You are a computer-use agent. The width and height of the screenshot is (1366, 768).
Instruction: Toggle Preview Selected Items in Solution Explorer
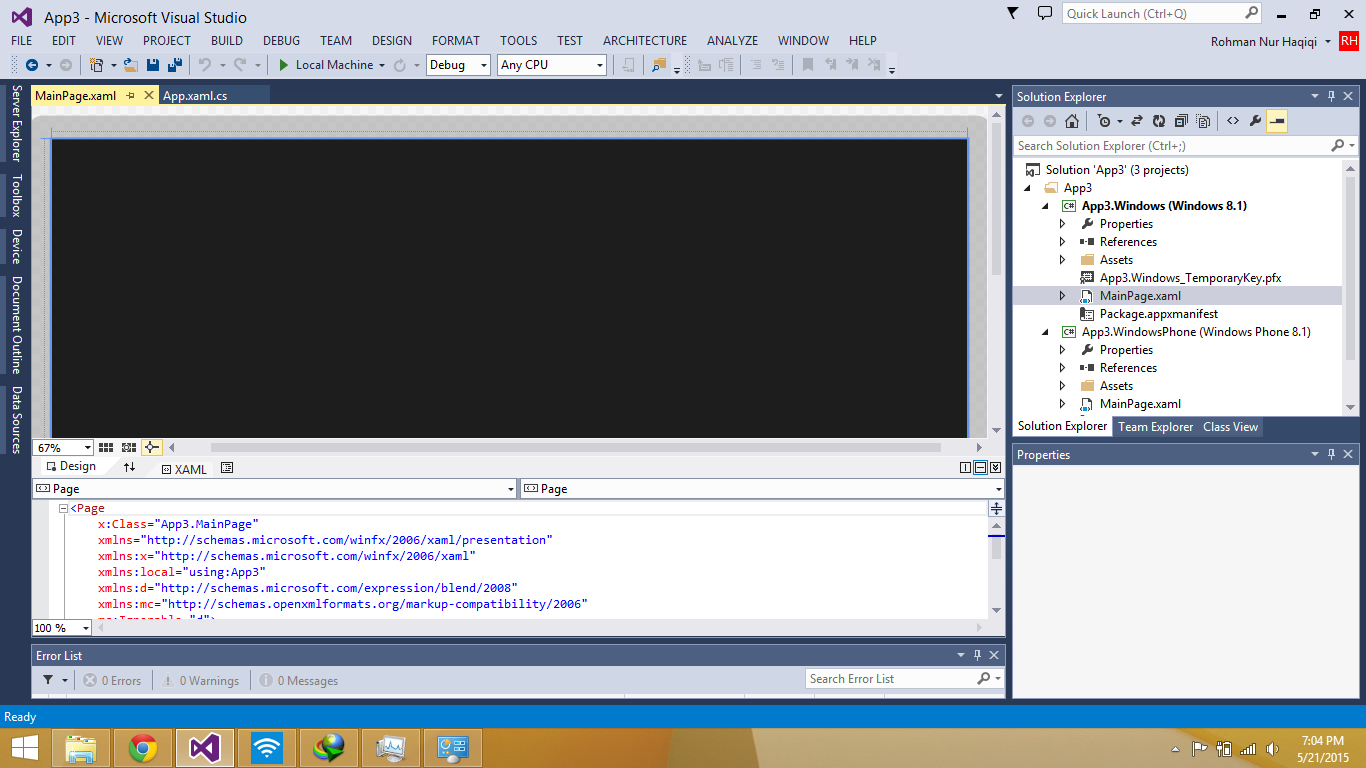point(1277,121)
